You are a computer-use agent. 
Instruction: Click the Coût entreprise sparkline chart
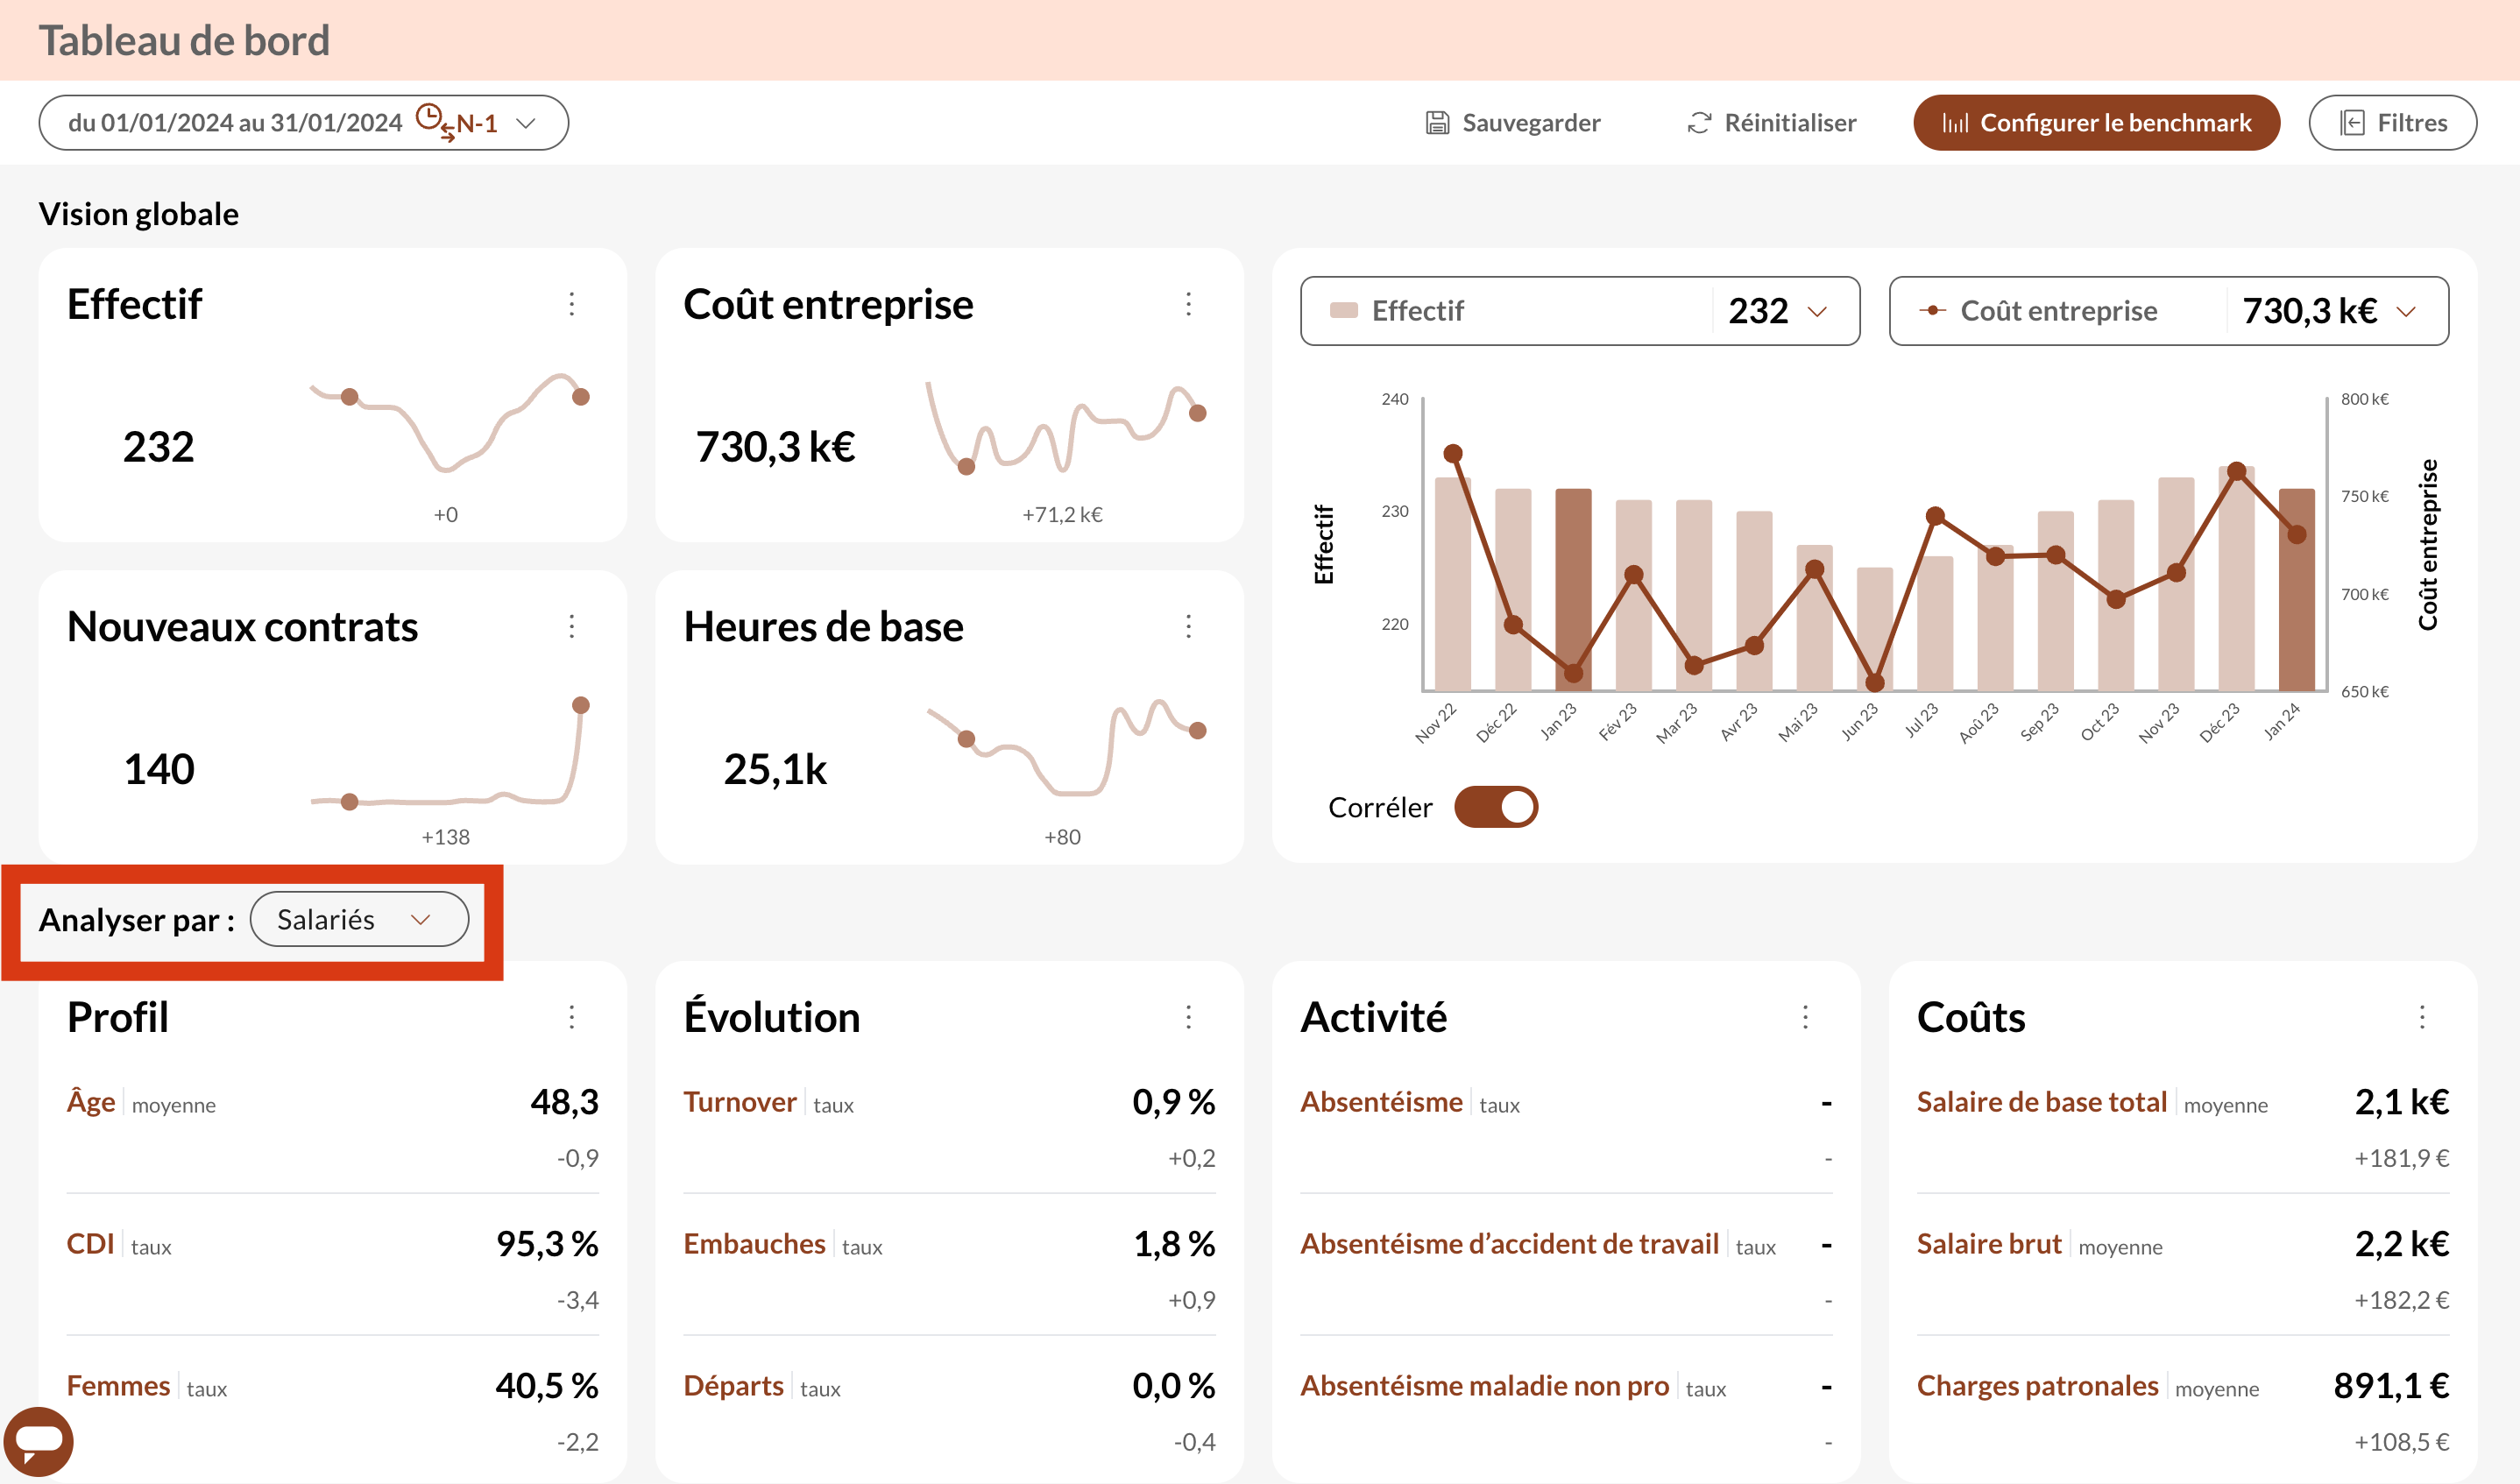point(1066,427)
